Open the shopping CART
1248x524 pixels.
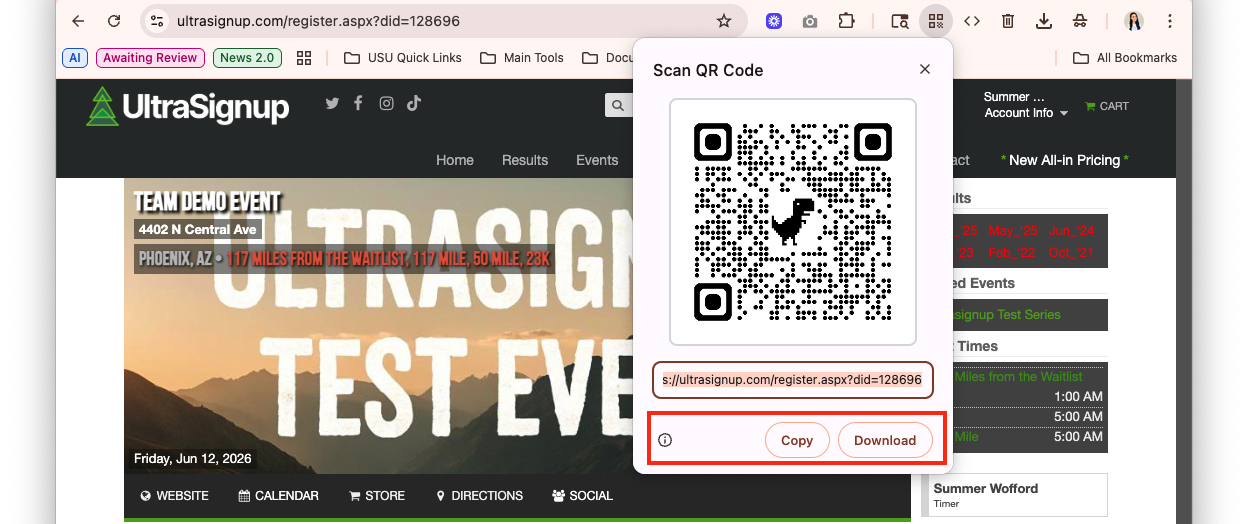[1107, 106]
